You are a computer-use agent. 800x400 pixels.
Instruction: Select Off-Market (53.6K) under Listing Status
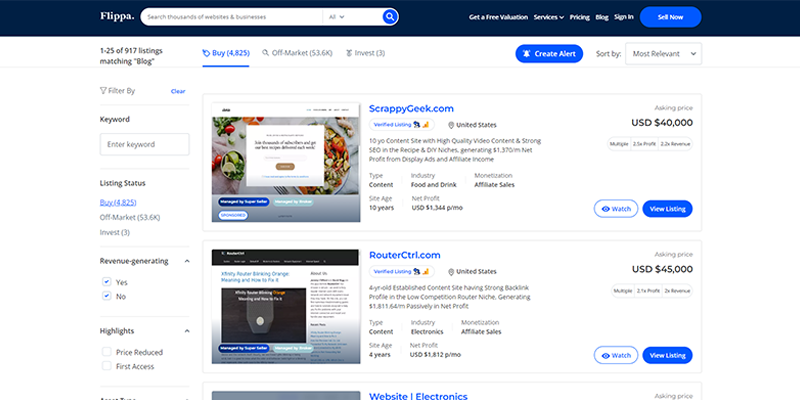tap(130, 217)
